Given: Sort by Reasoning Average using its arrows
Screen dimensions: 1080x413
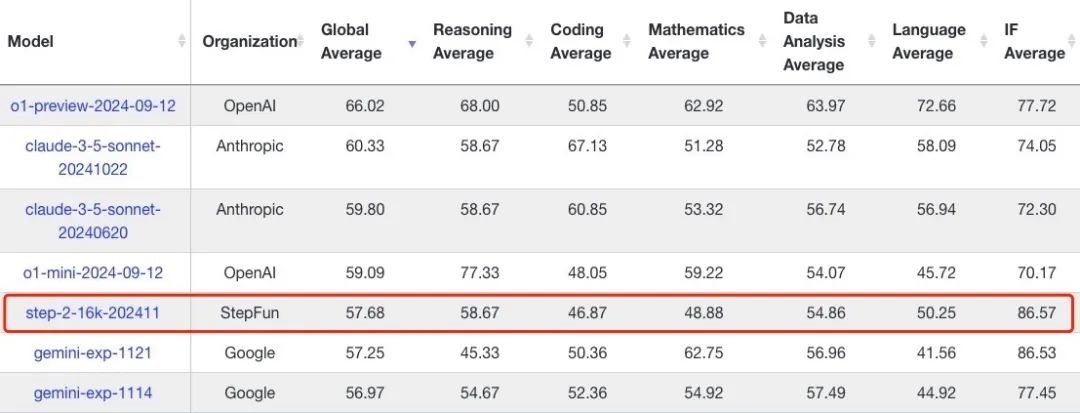Looking at the screenshot, I should tap(529, 41).
